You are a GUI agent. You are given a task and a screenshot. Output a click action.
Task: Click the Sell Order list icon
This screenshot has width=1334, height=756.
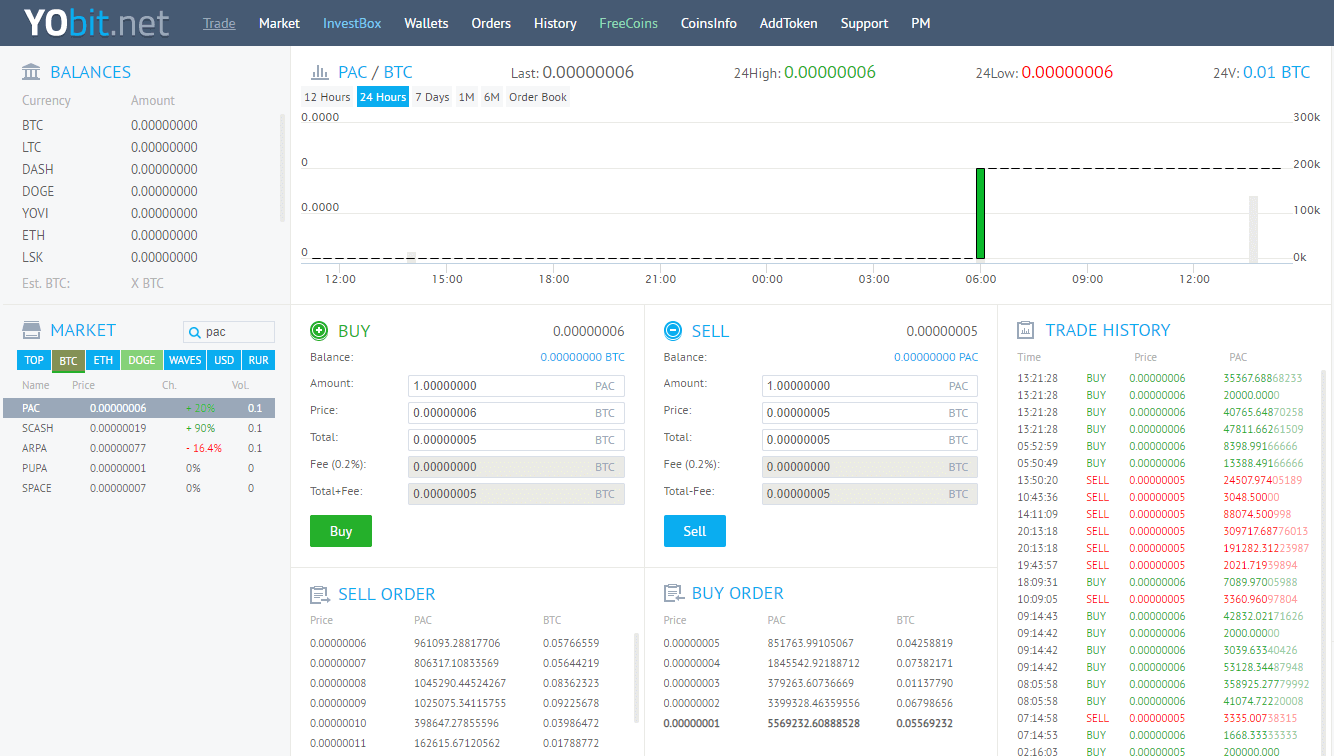[x=320, y=594]
